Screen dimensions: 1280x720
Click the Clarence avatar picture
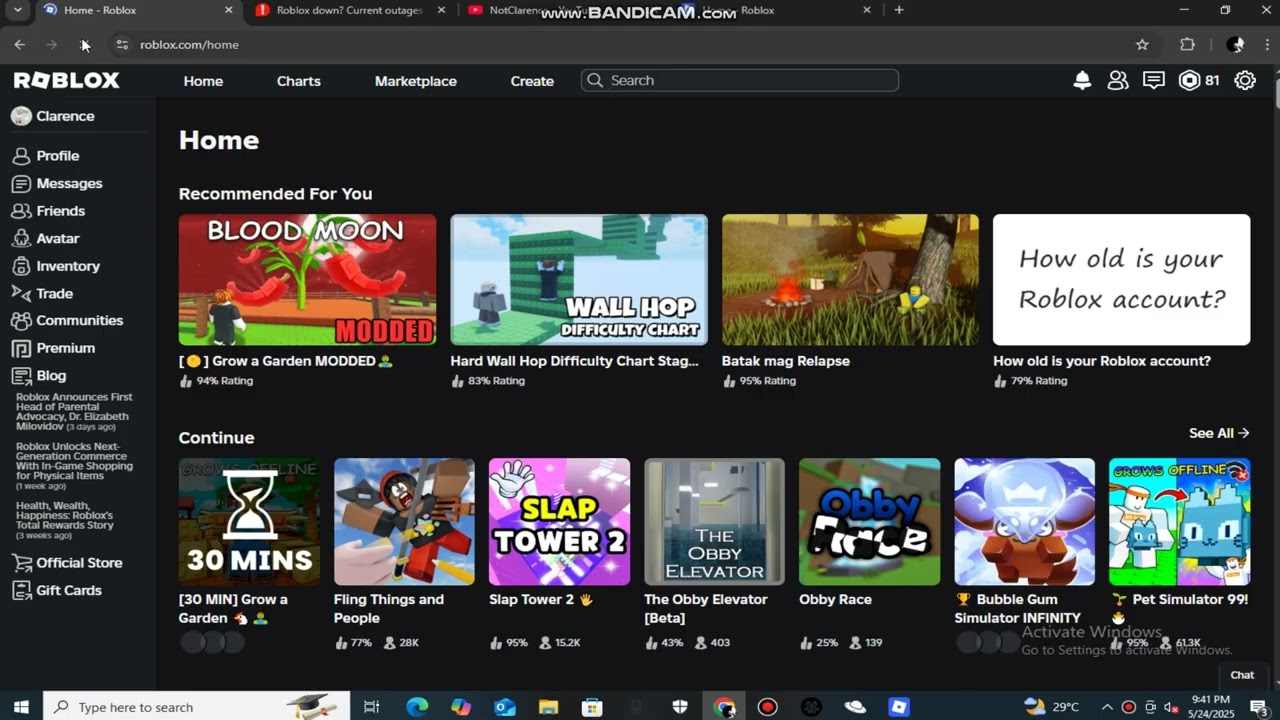click(x=21, y=116)
